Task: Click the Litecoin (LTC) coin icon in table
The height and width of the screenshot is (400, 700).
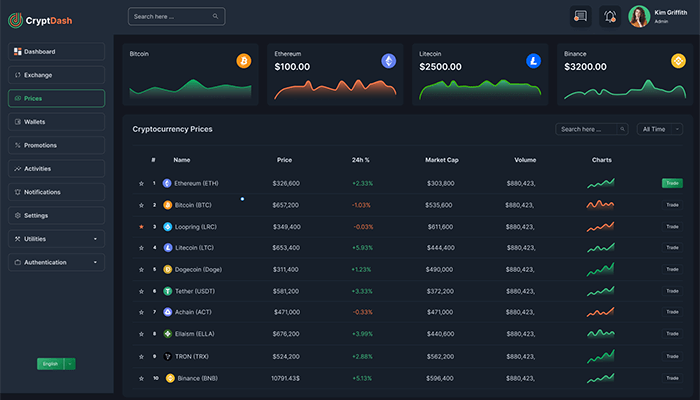Action: pos(167,247)
